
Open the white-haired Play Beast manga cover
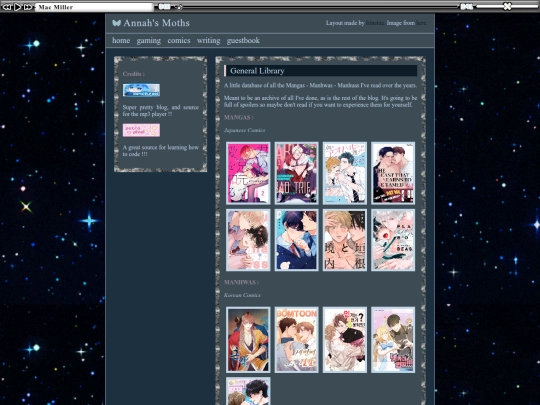393,240
